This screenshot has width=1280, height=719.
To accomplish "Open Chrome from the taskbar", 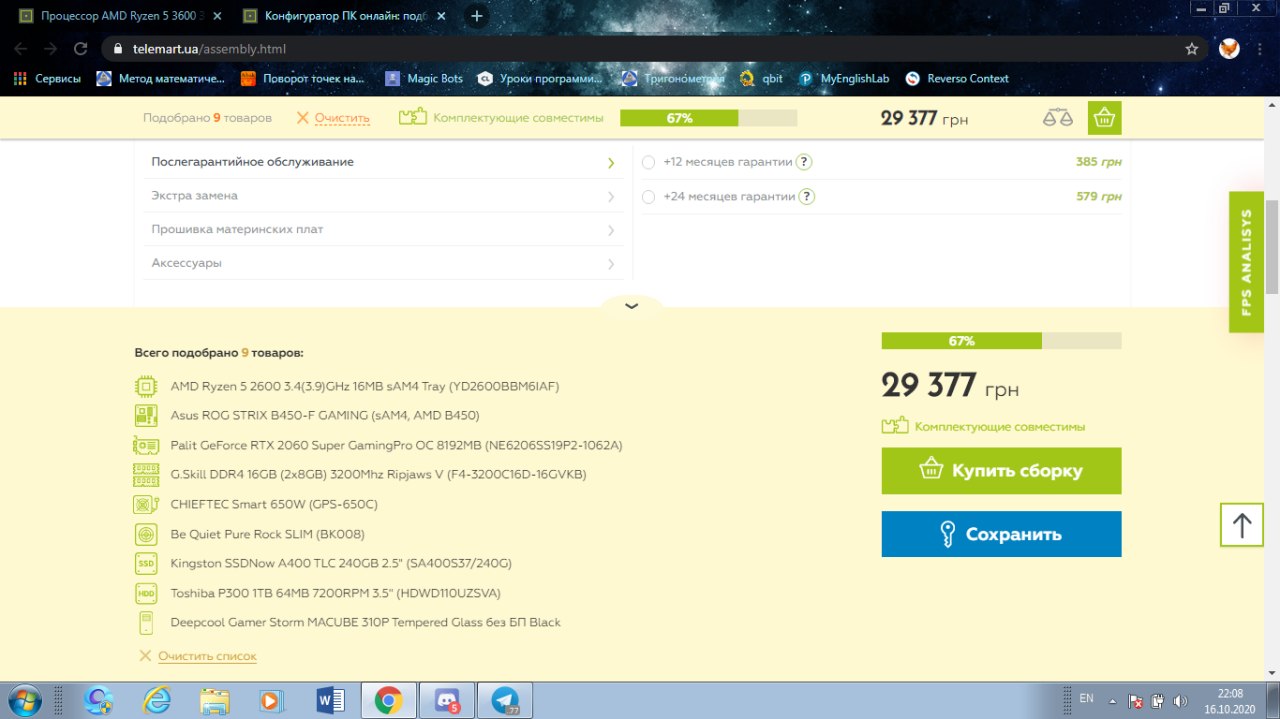I will (x=389, y=701).
